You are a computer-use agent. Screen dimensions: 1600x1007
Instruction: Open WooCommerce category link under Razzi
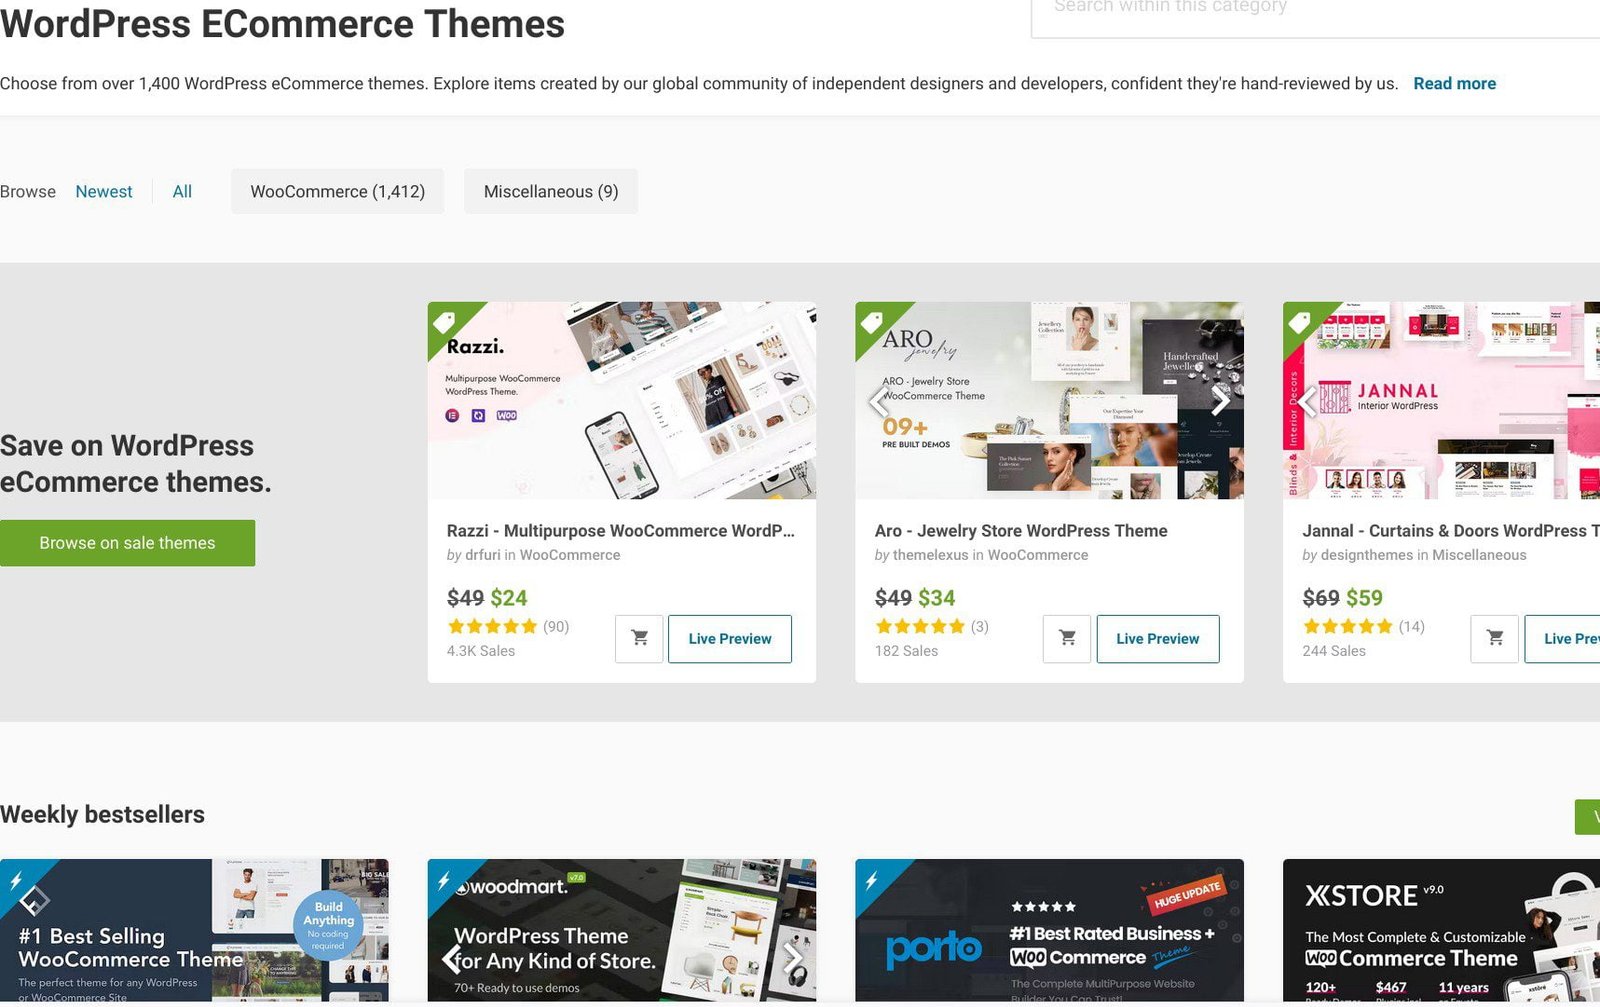click(570, 555)
